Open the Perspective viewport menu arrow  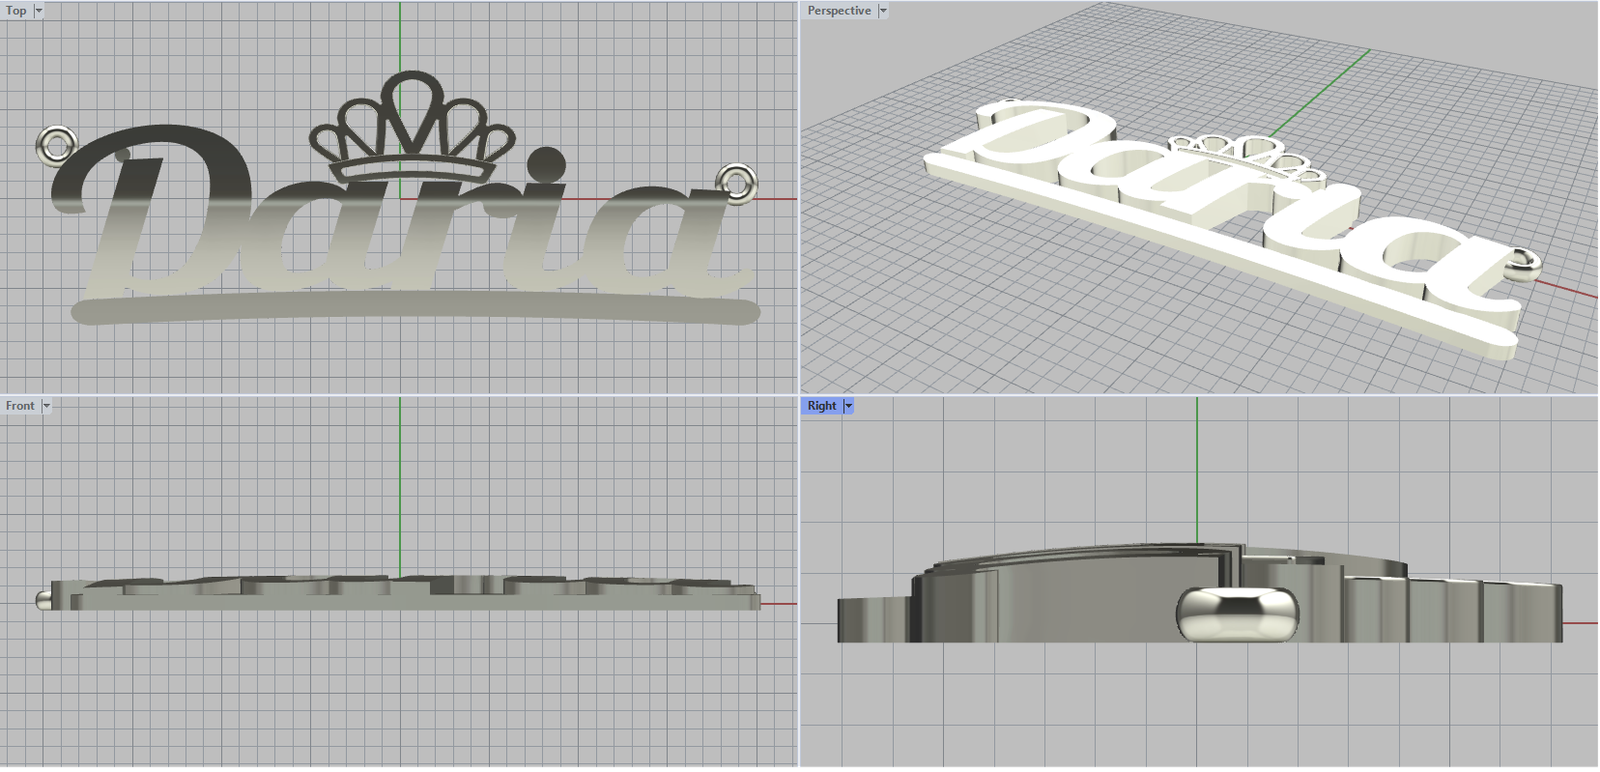[883, 11]
